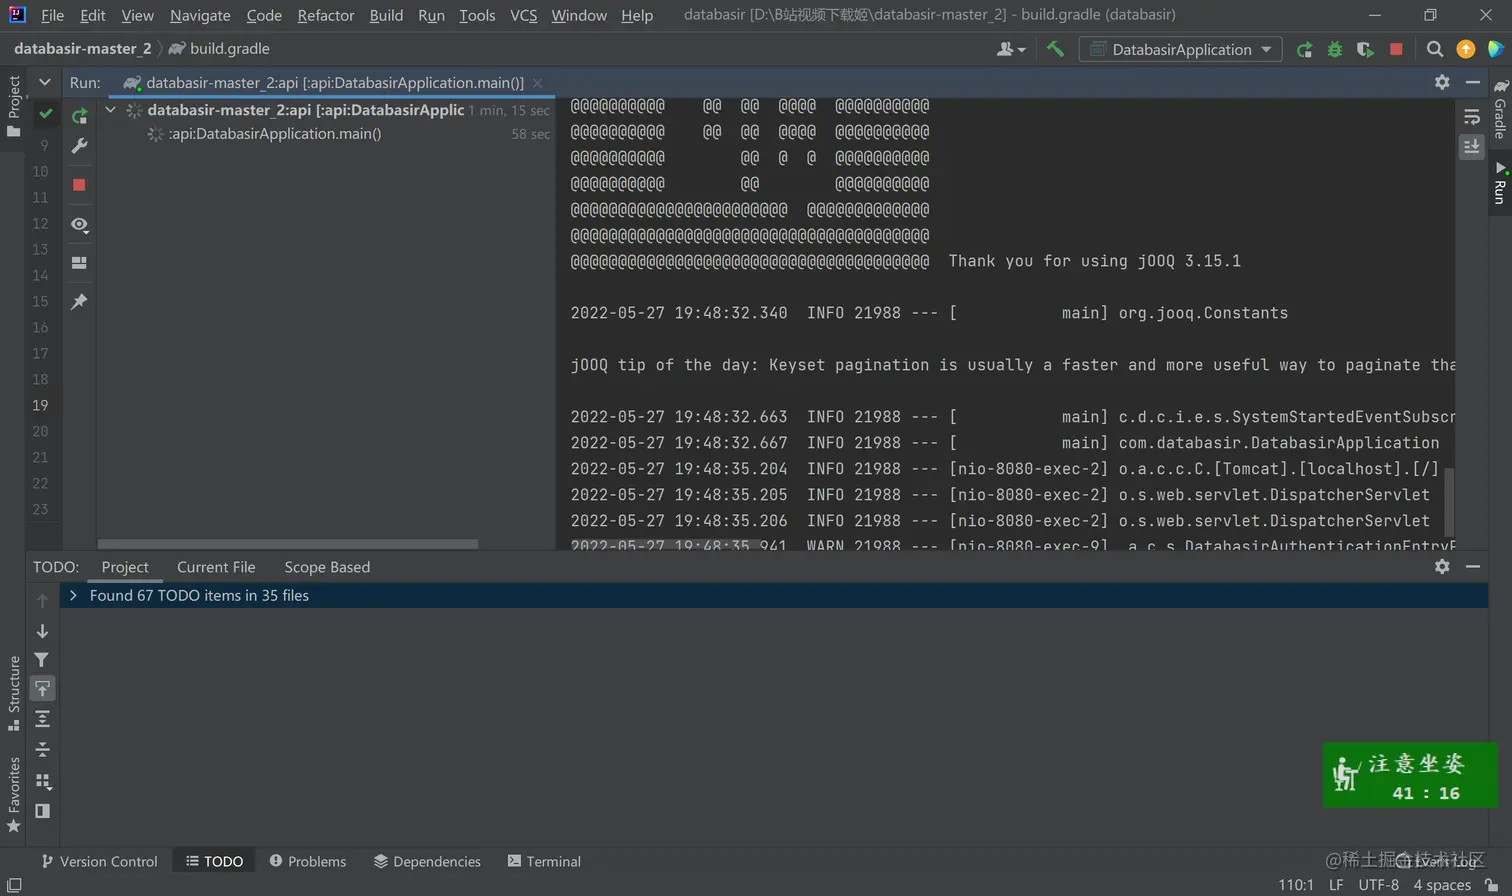Go to next TODO with the down arrow
This screenshot has height=896, width=1512.
[x=42, y=631]
